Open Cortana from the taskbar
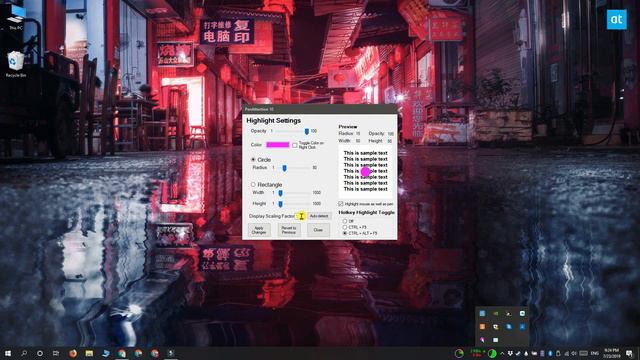640x360 pixels. click(x=40, y=353)
